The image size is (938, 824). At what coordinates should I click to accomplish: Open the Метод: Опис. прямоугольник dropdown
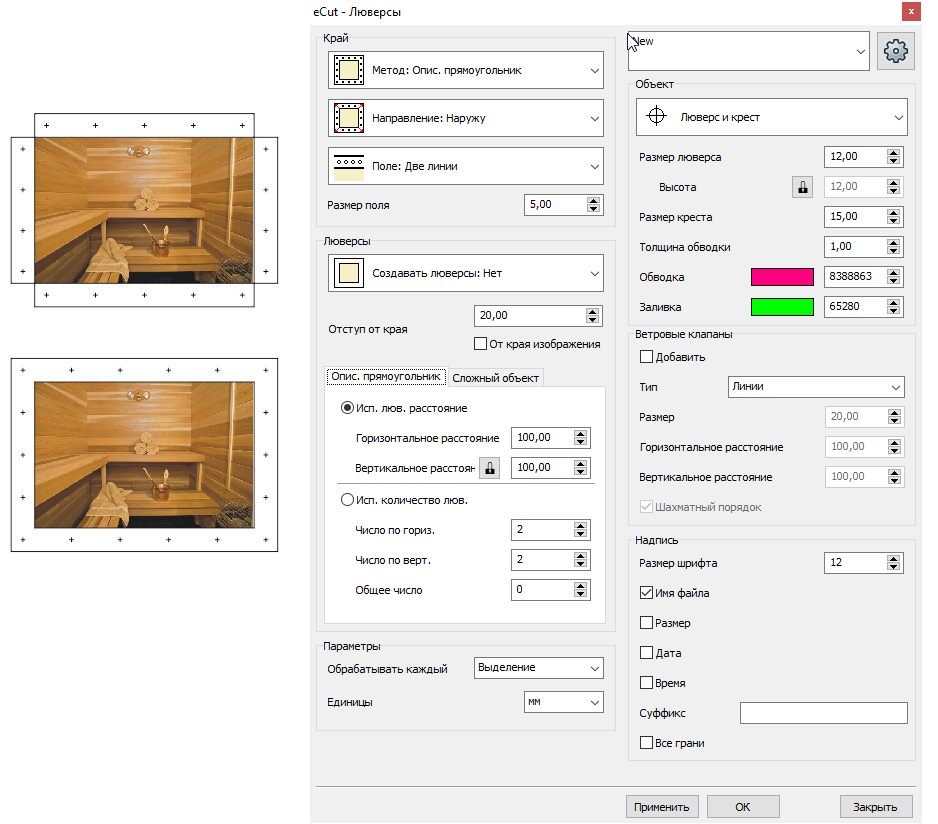pos(465,70)
